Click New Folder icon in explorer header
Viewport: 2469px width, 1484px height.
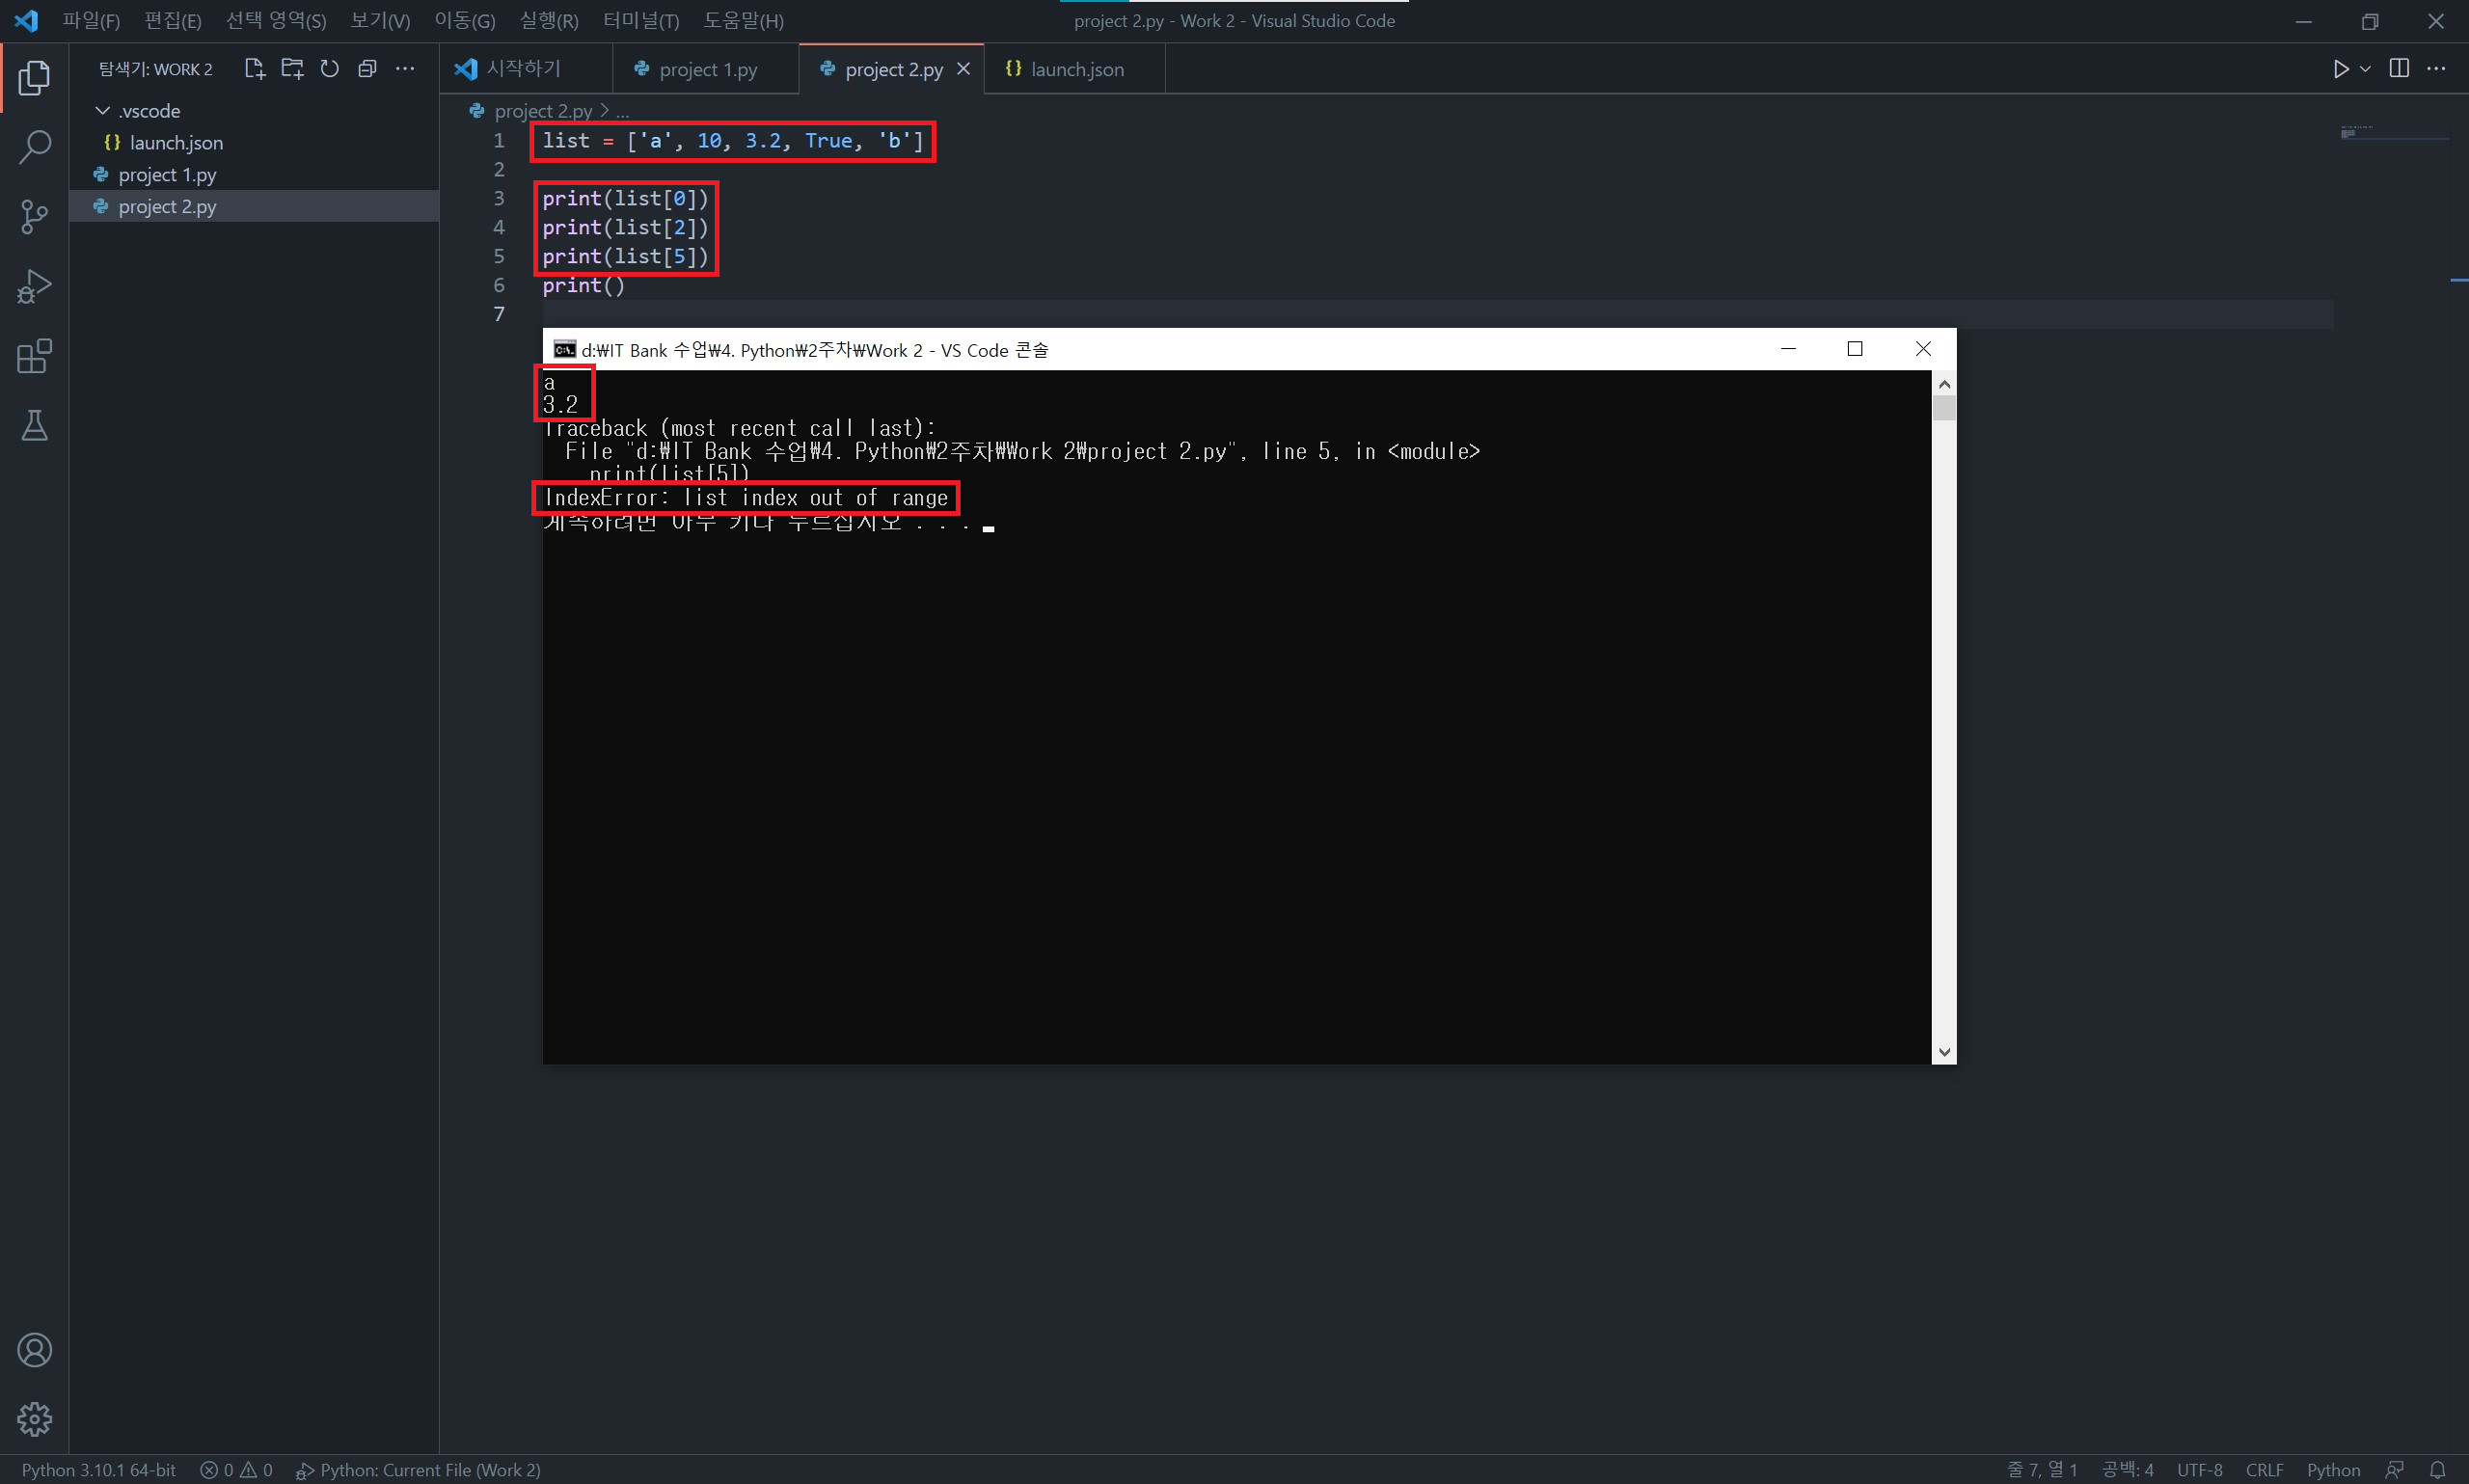[x=292, y=69]
